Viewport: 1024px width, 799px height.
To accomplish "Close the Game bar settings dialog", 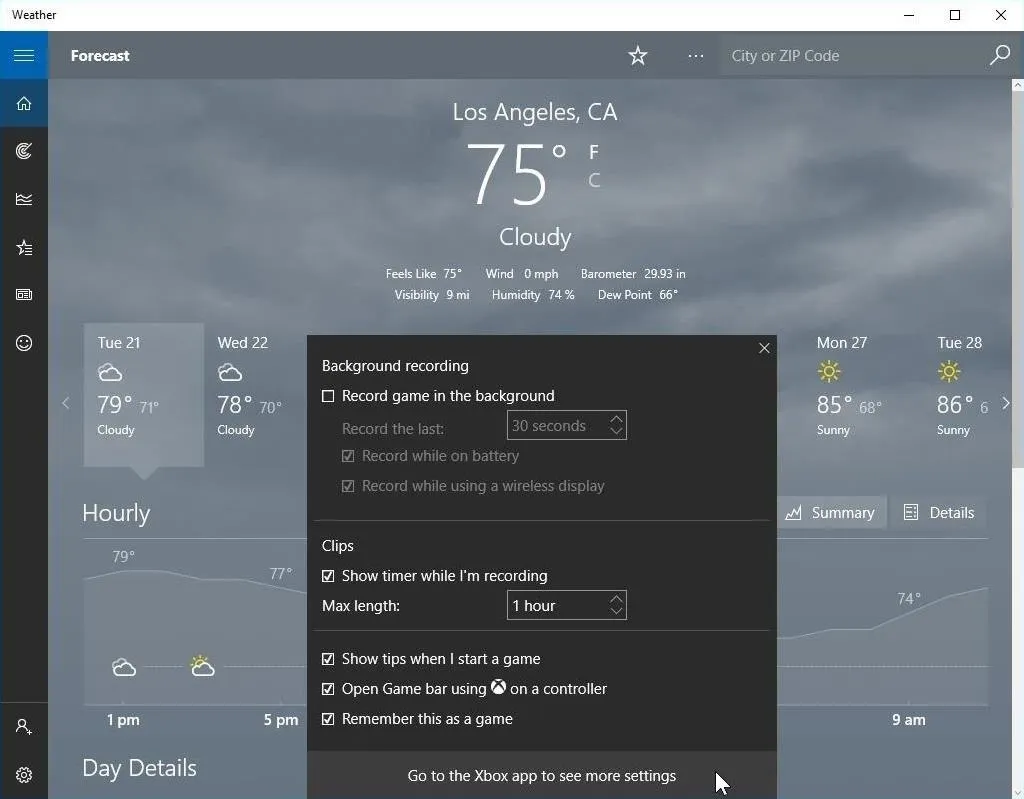I will tap(764, 348).
